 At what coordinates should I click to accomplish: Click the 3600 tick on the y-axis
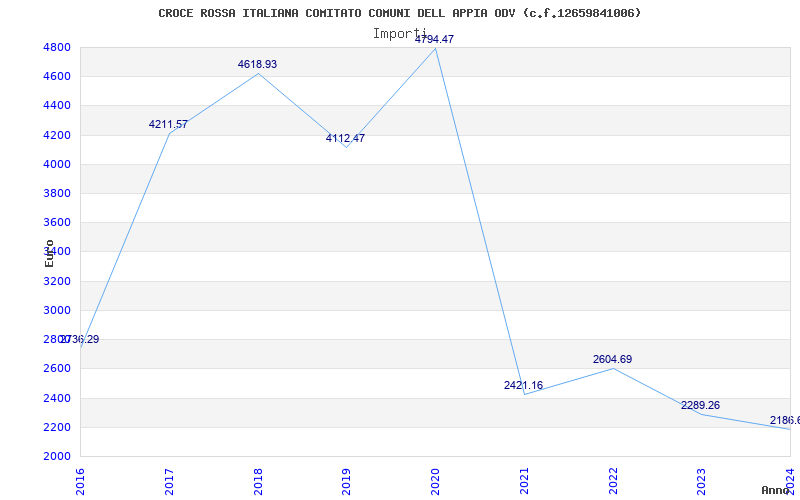[x=57, y=222]
